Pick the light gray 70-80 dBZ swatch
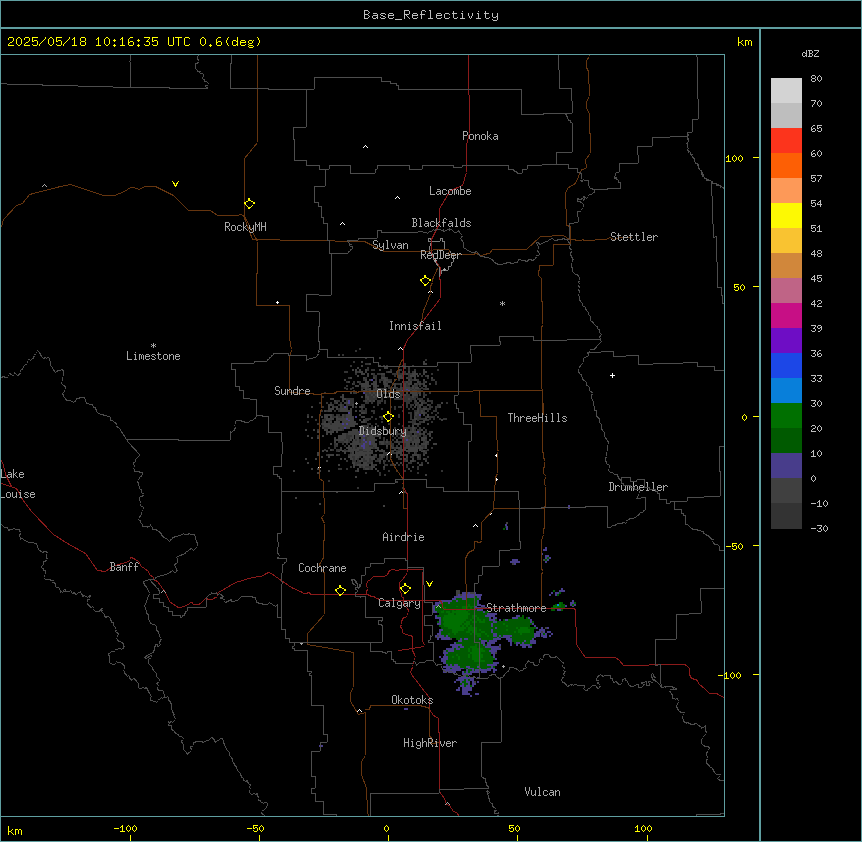Viewport: 862px width, 842px height. coord(786,90)
